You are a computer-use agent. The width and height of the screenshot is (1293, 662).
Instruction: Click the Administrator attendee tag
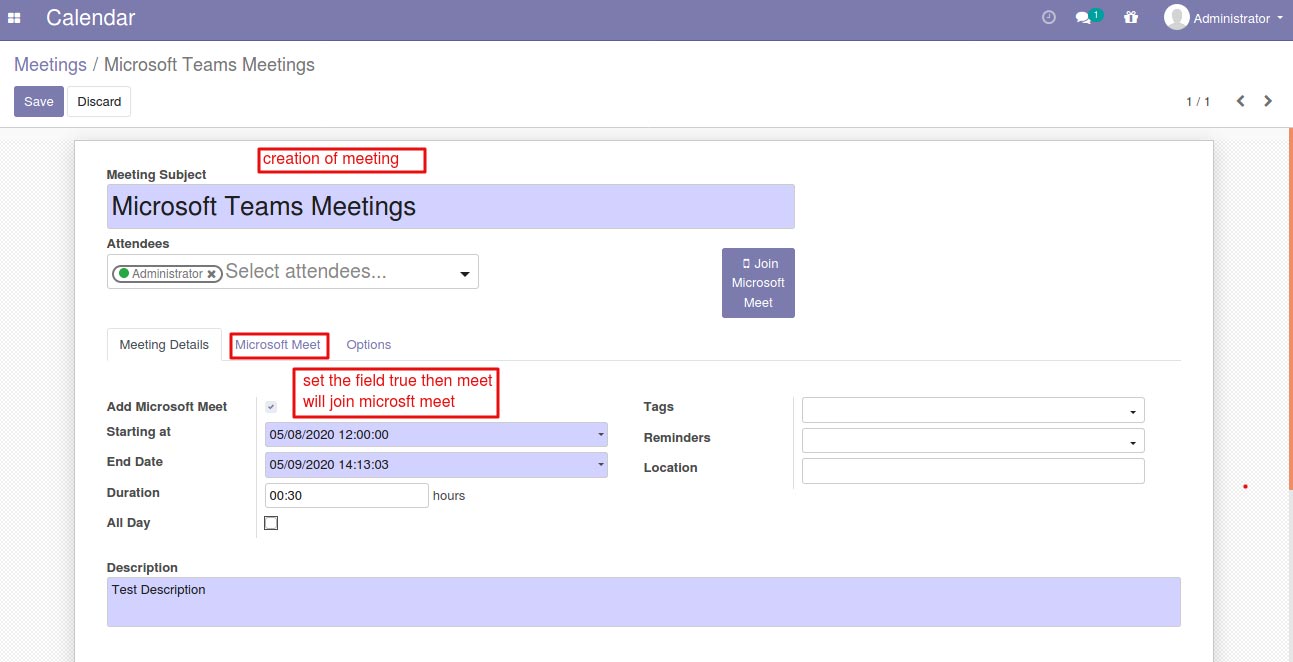167,274
